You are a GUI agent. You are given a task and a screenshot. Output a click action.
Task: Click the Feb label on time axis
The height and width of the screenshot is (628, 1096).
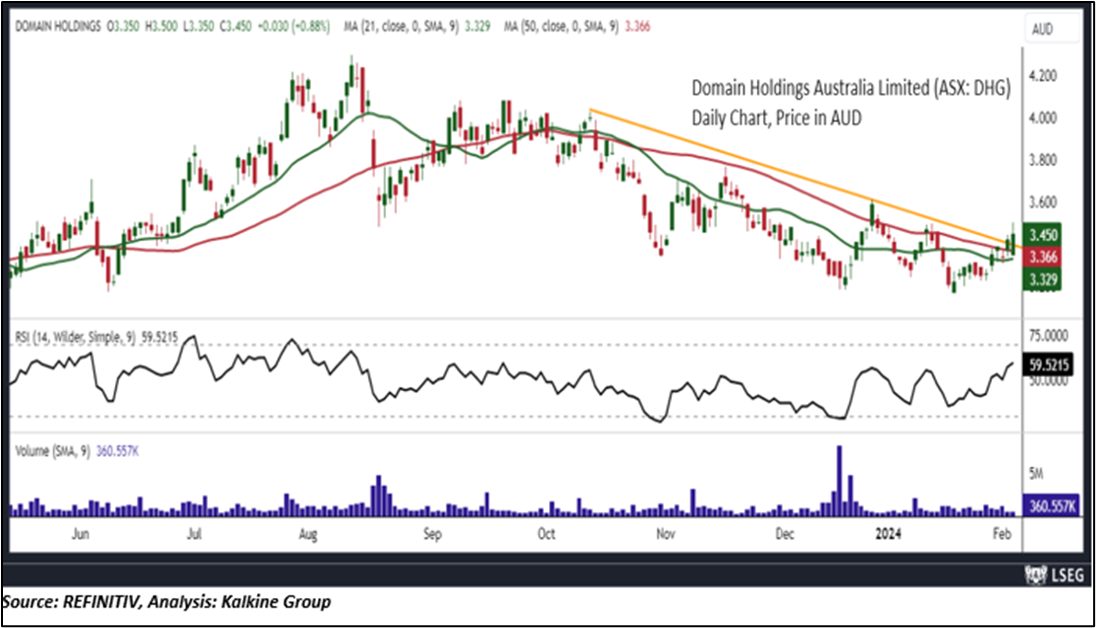[x=1002, y=534]
